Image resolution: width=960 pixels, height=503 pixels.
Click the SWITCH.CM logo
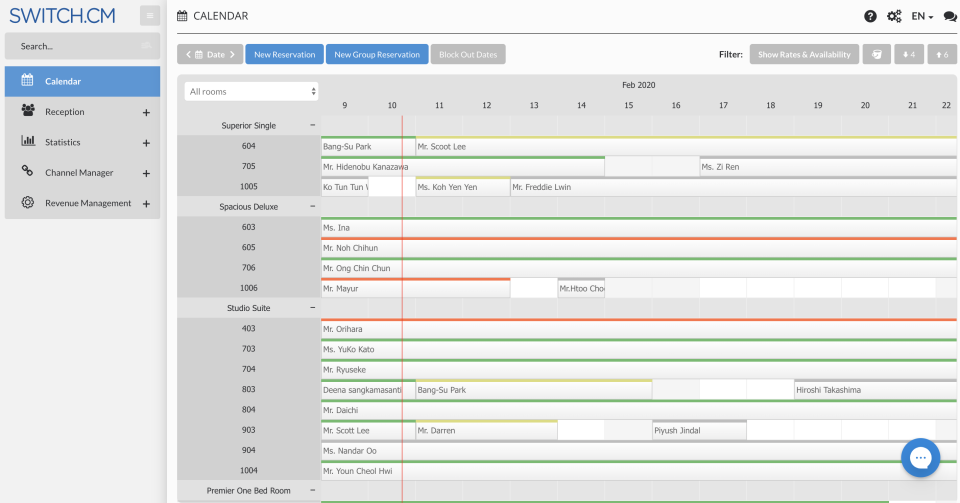coord(62,15)
